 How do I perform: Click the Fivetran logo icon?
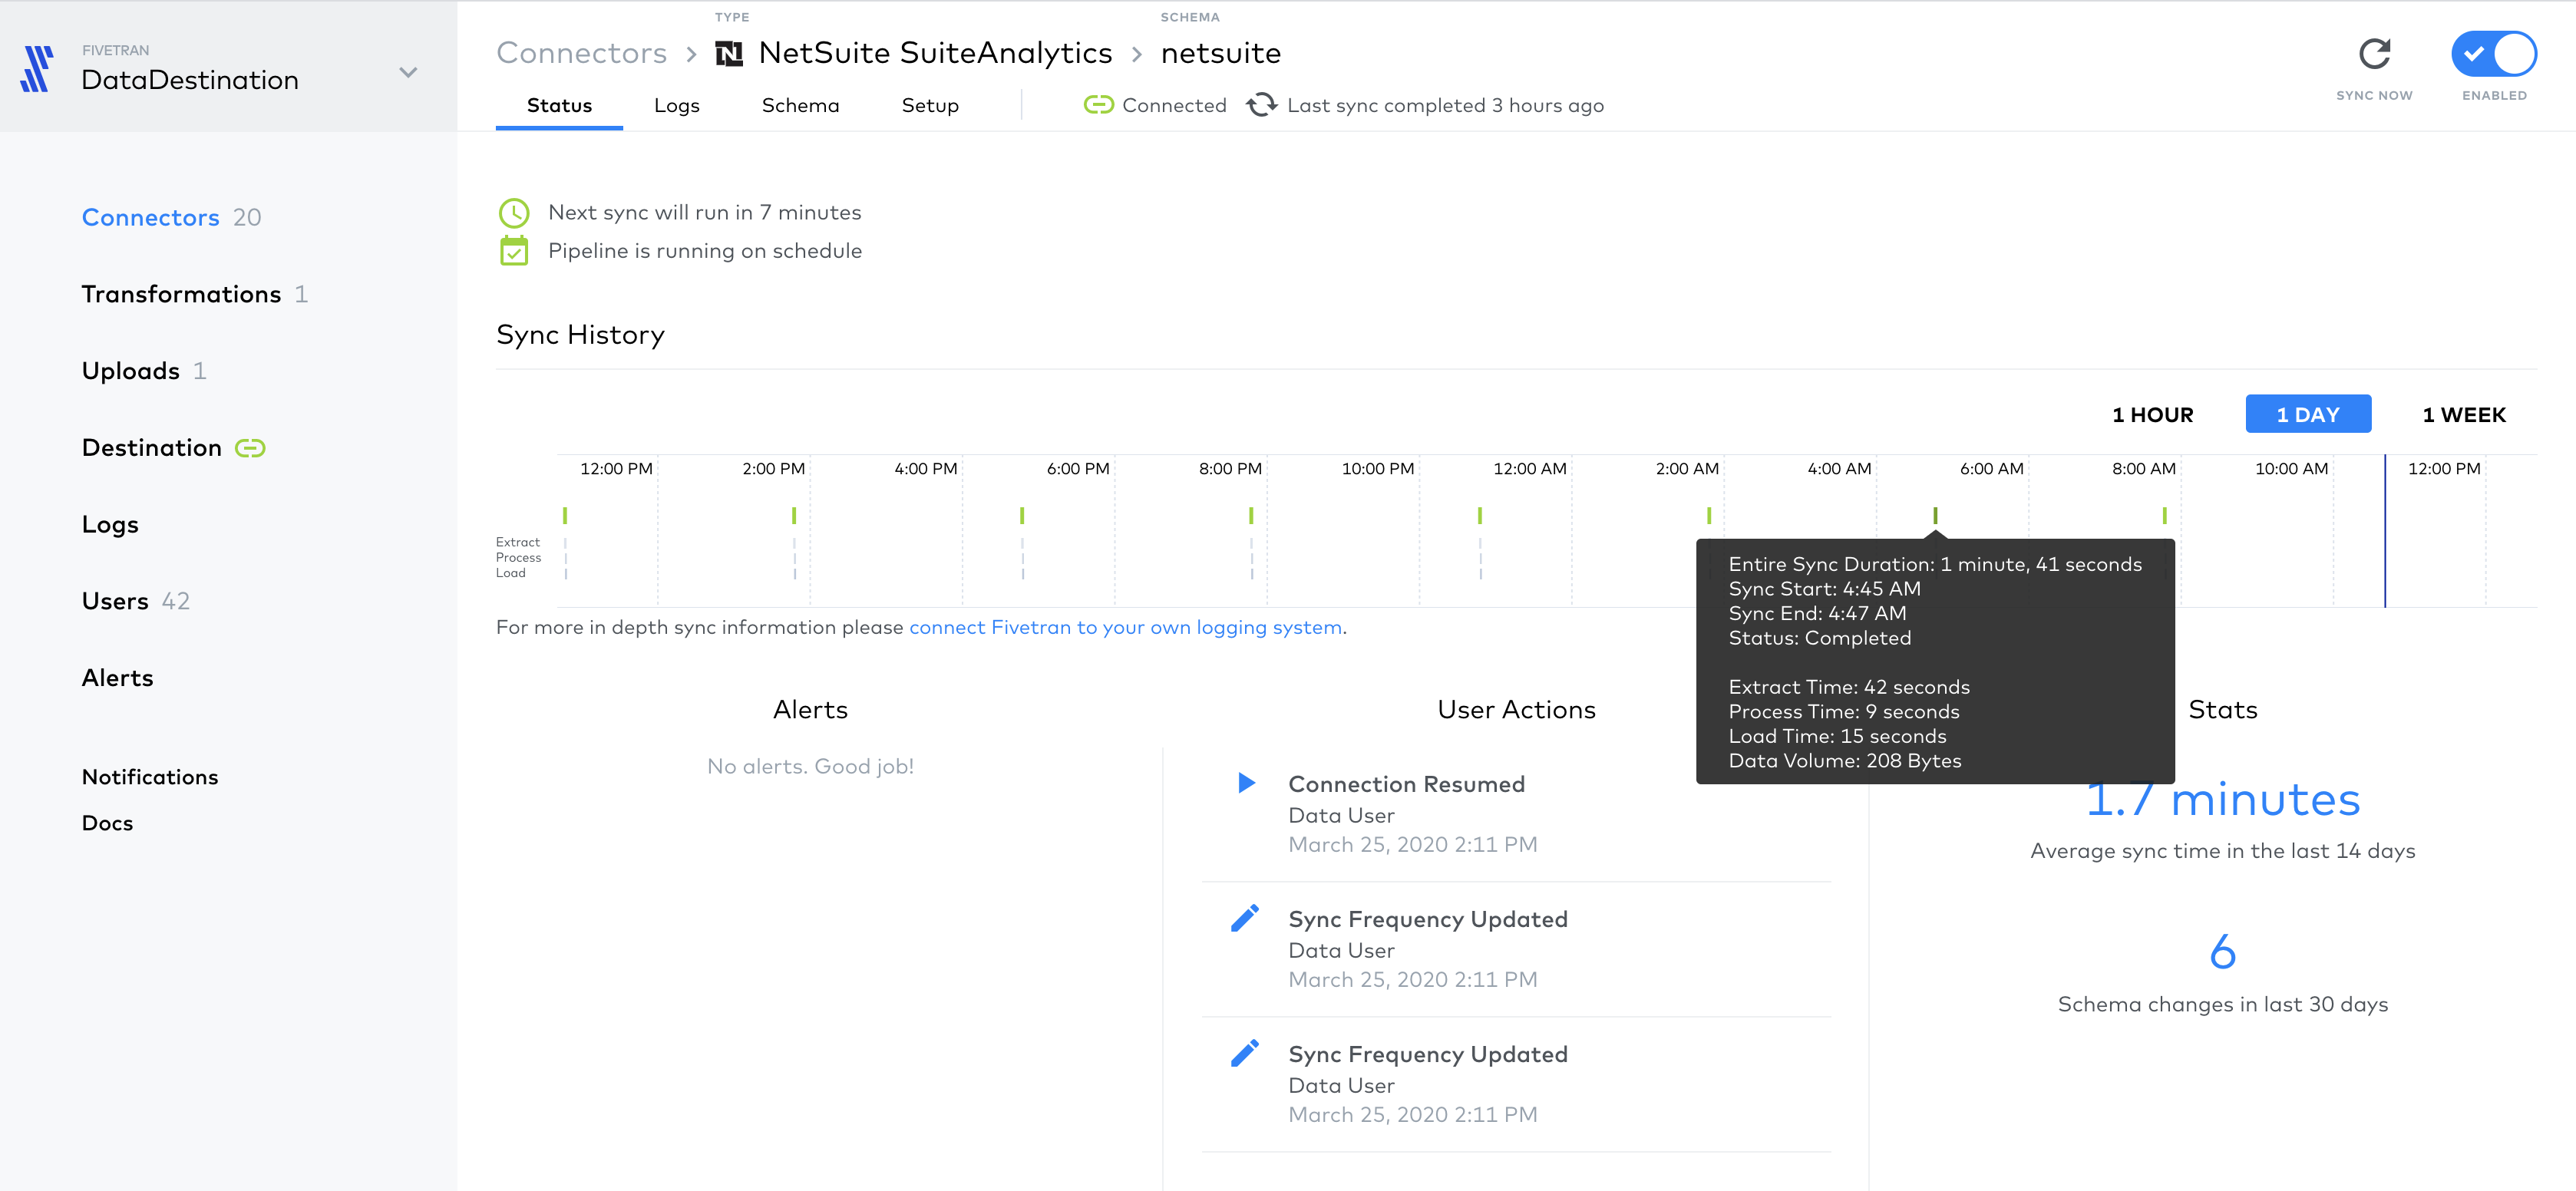[x=37, y=69]
